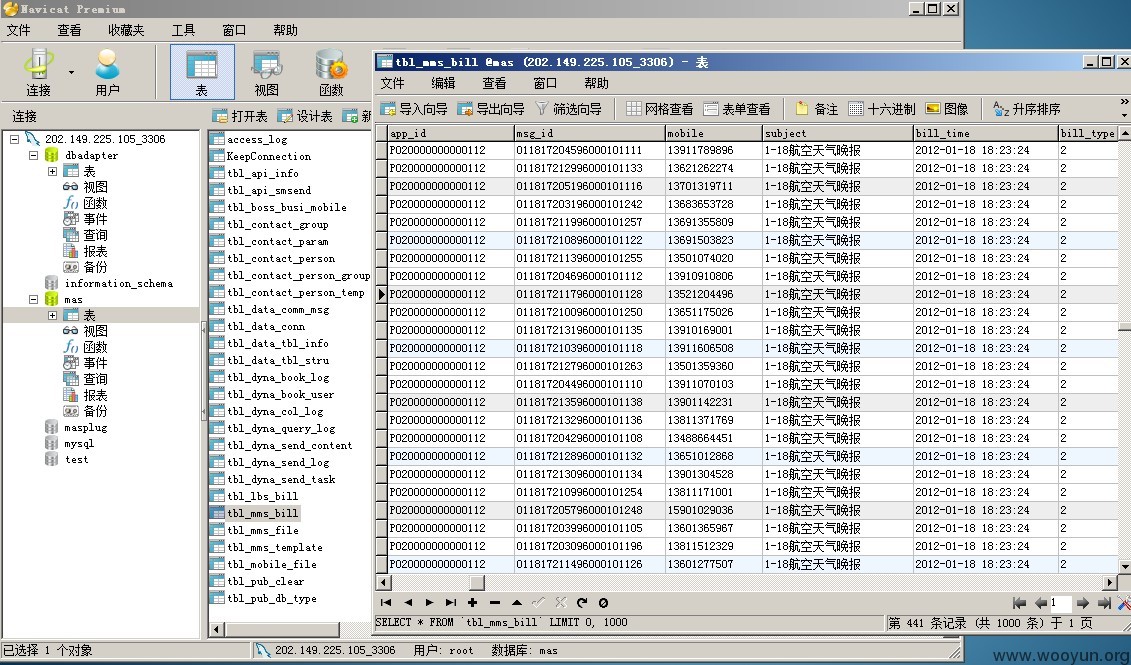Image resolution: width=1131 pixels, height=665 pixels.
Task: Select the 视图 (View) toolbar icon
Action: coord(266,72)
